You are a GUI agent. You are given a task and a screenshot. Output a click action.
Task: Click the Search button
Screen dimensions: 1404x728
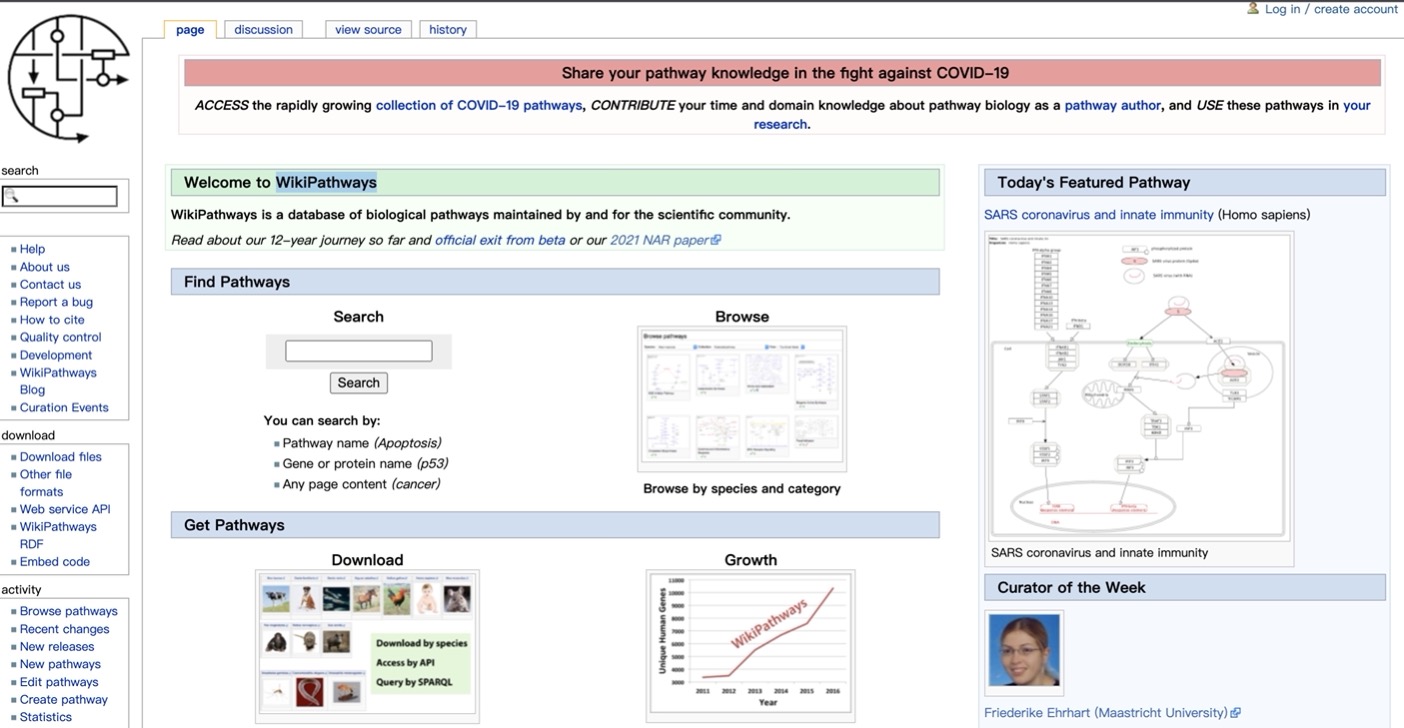[x=359, y=383]
